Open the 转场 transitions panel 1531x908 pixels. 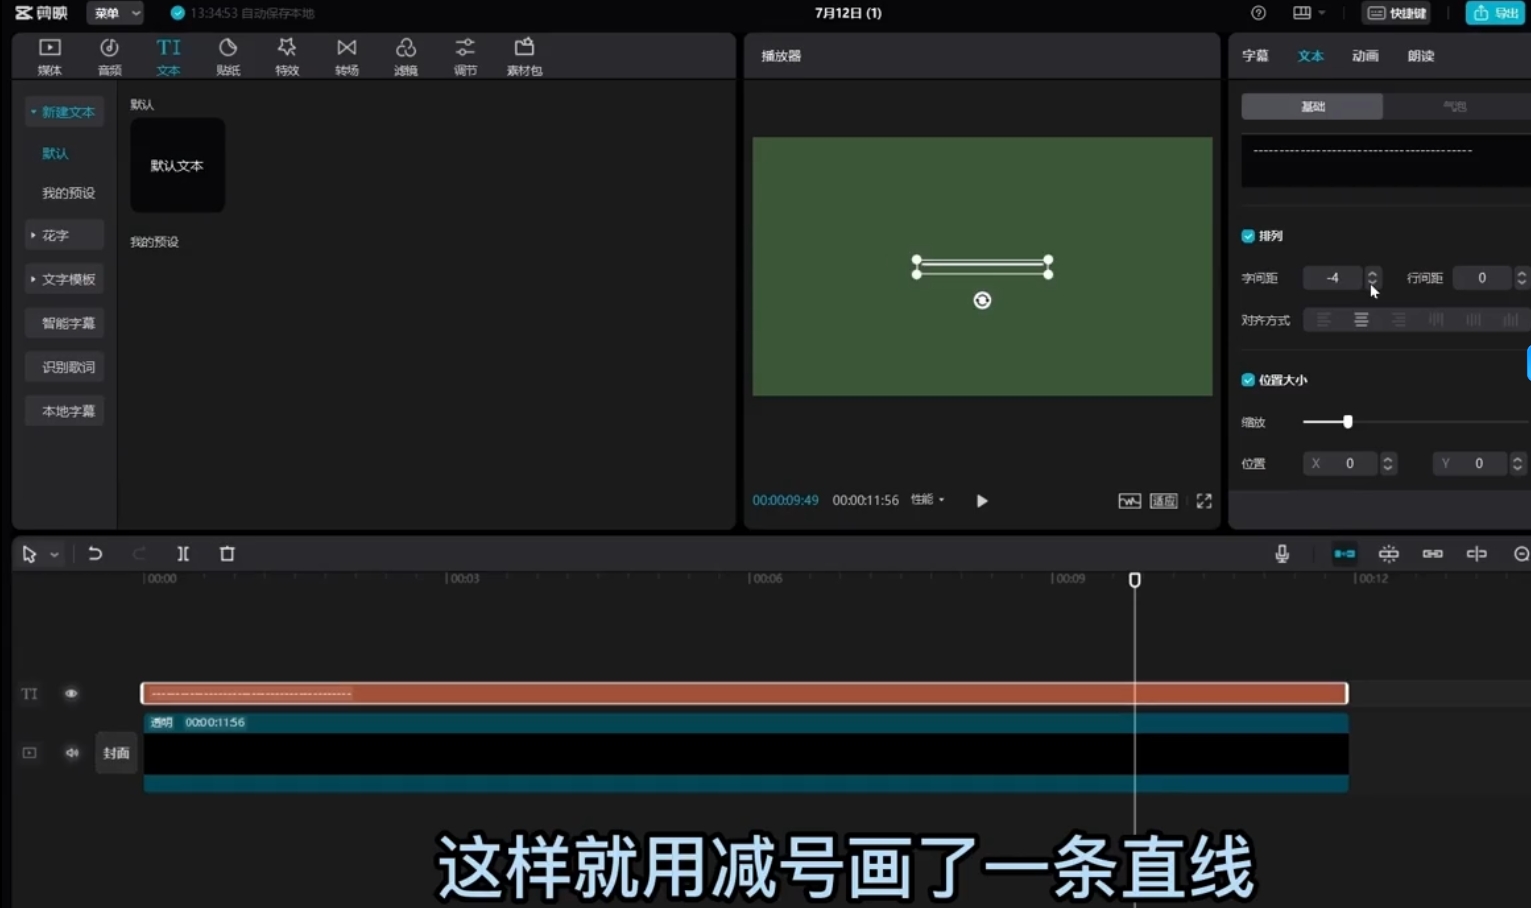(x=346, y=56)
